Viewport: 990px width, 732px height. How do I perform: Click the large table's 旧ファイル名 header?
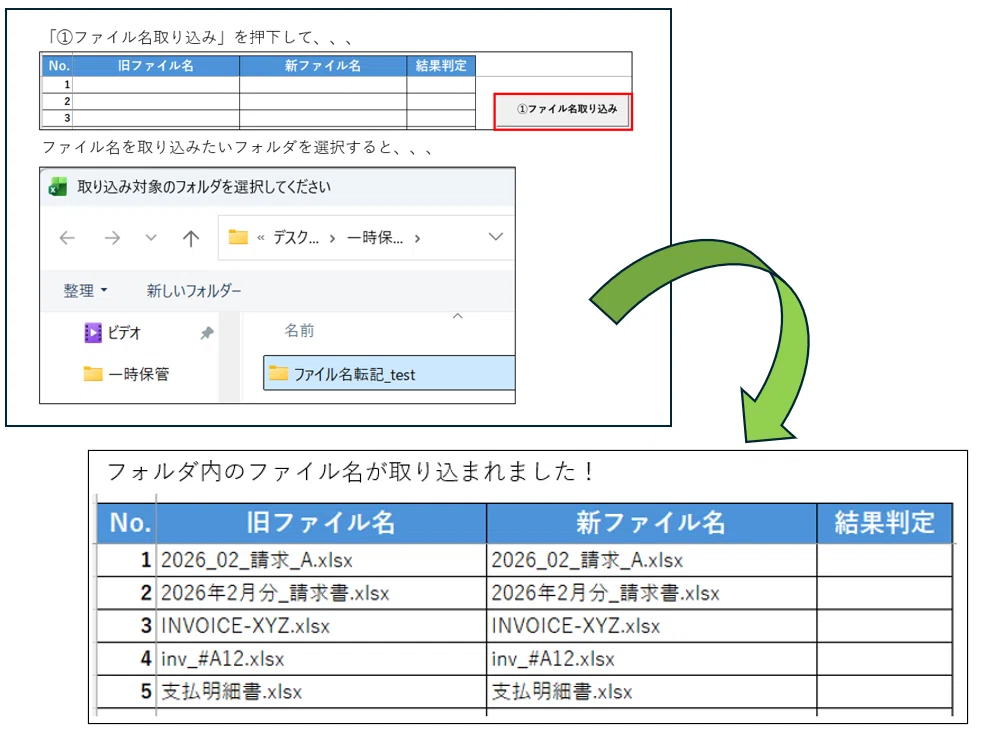[321, 523]
